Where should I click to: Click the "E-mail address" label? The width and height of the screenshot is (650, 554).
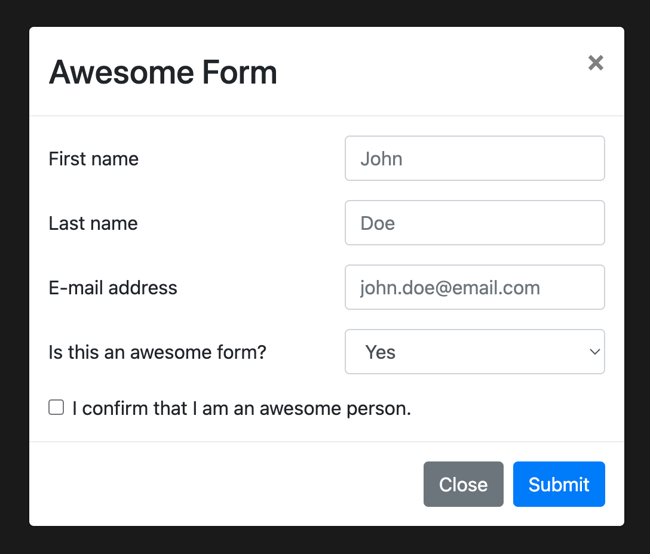click(x=112, y=288)
